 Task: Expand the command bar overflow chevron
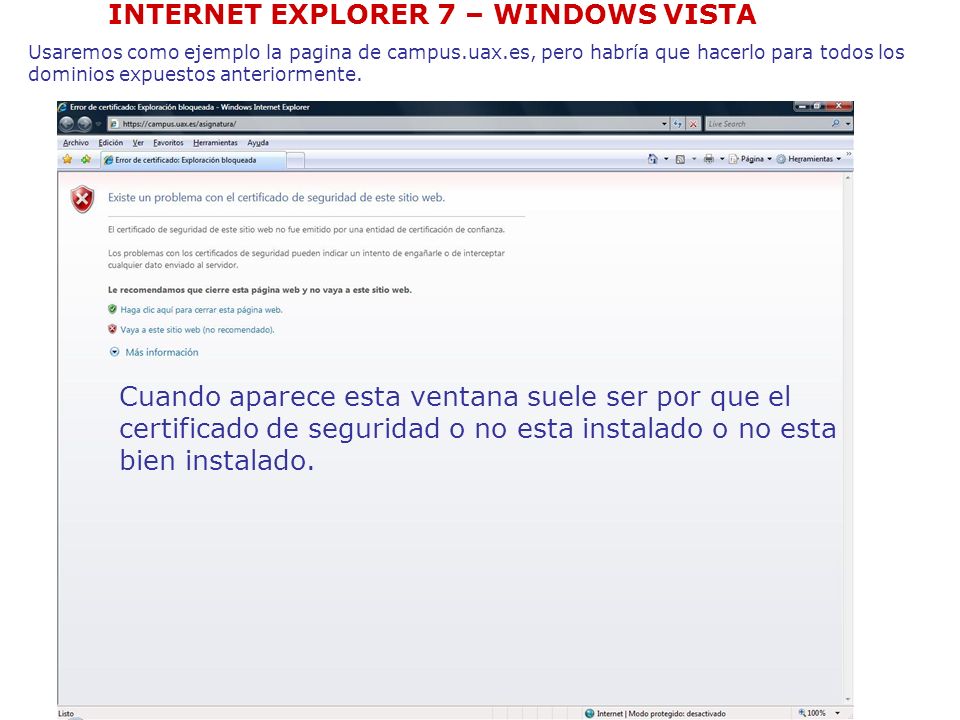click(849, 154)
